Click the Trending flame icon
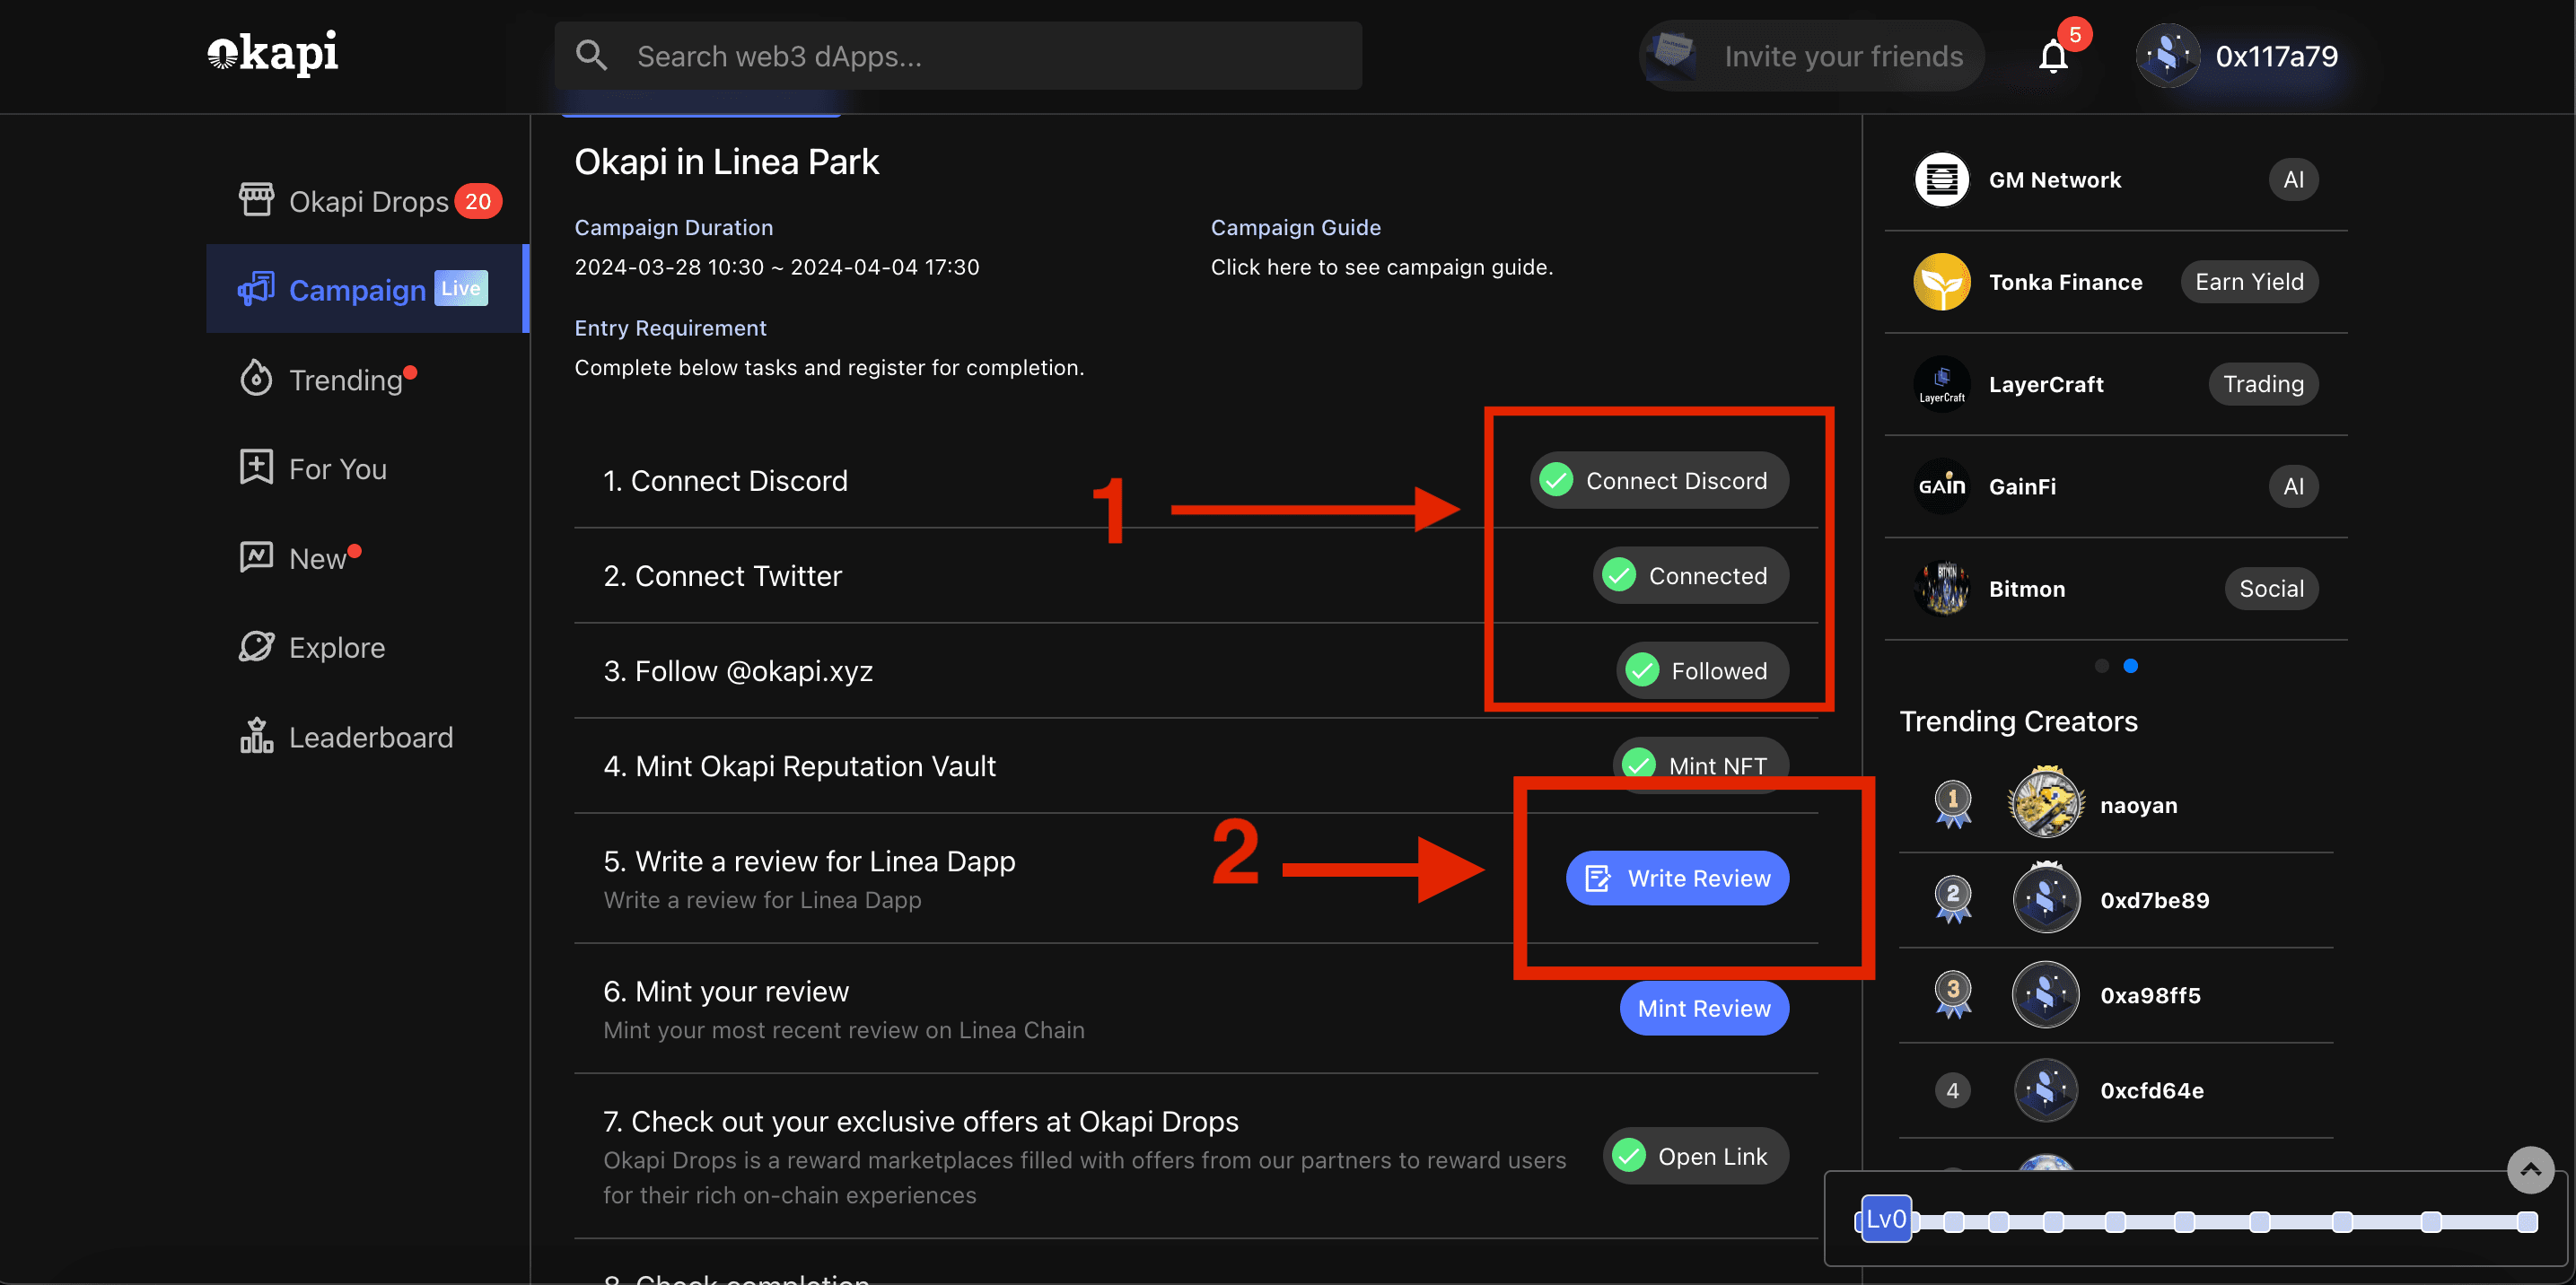Image resolution: width=2576 pixels, height=1285 pixels. click(256, 378)
